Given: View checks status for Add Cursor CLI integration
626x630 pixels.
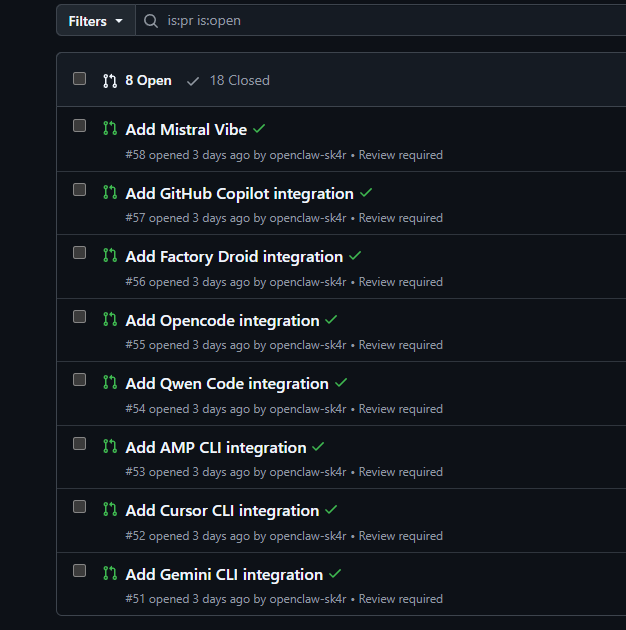Looking at the screenshot, I should point(331,509).
